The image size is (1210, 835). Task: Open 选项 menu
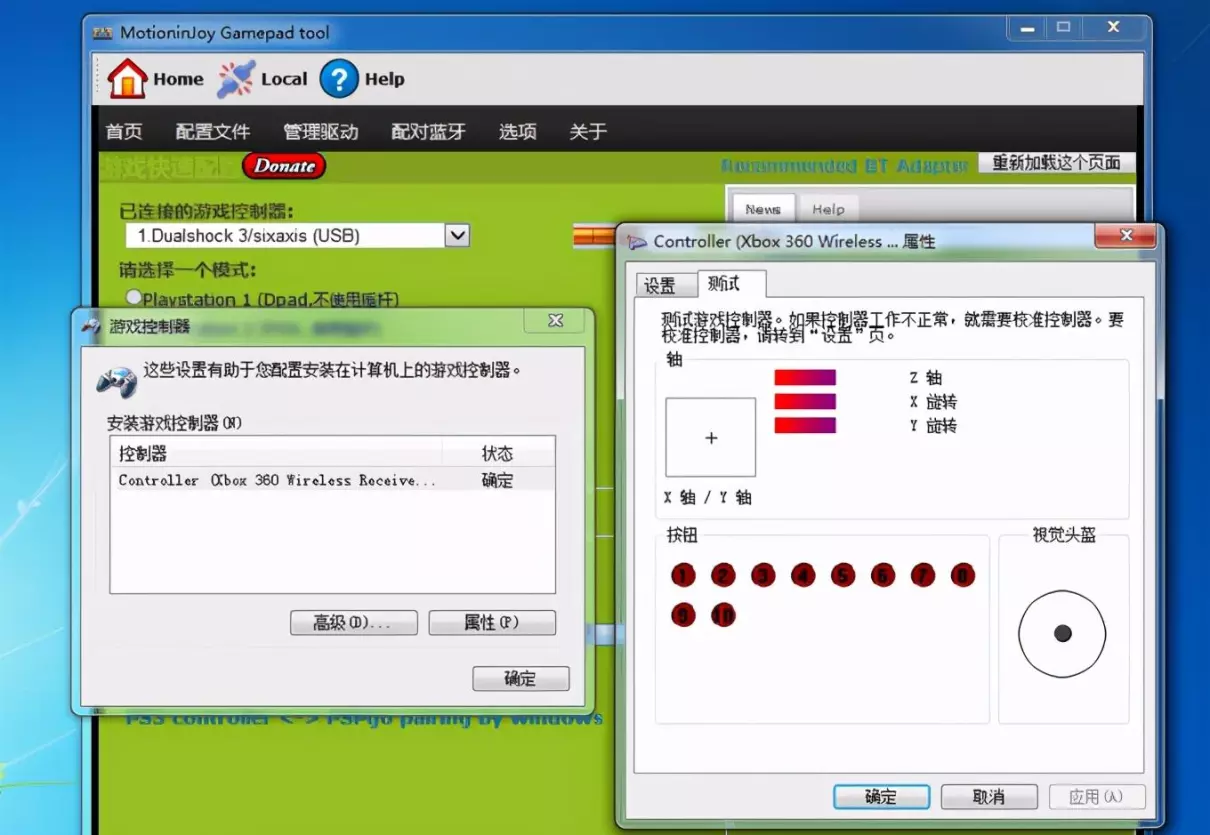518,131
